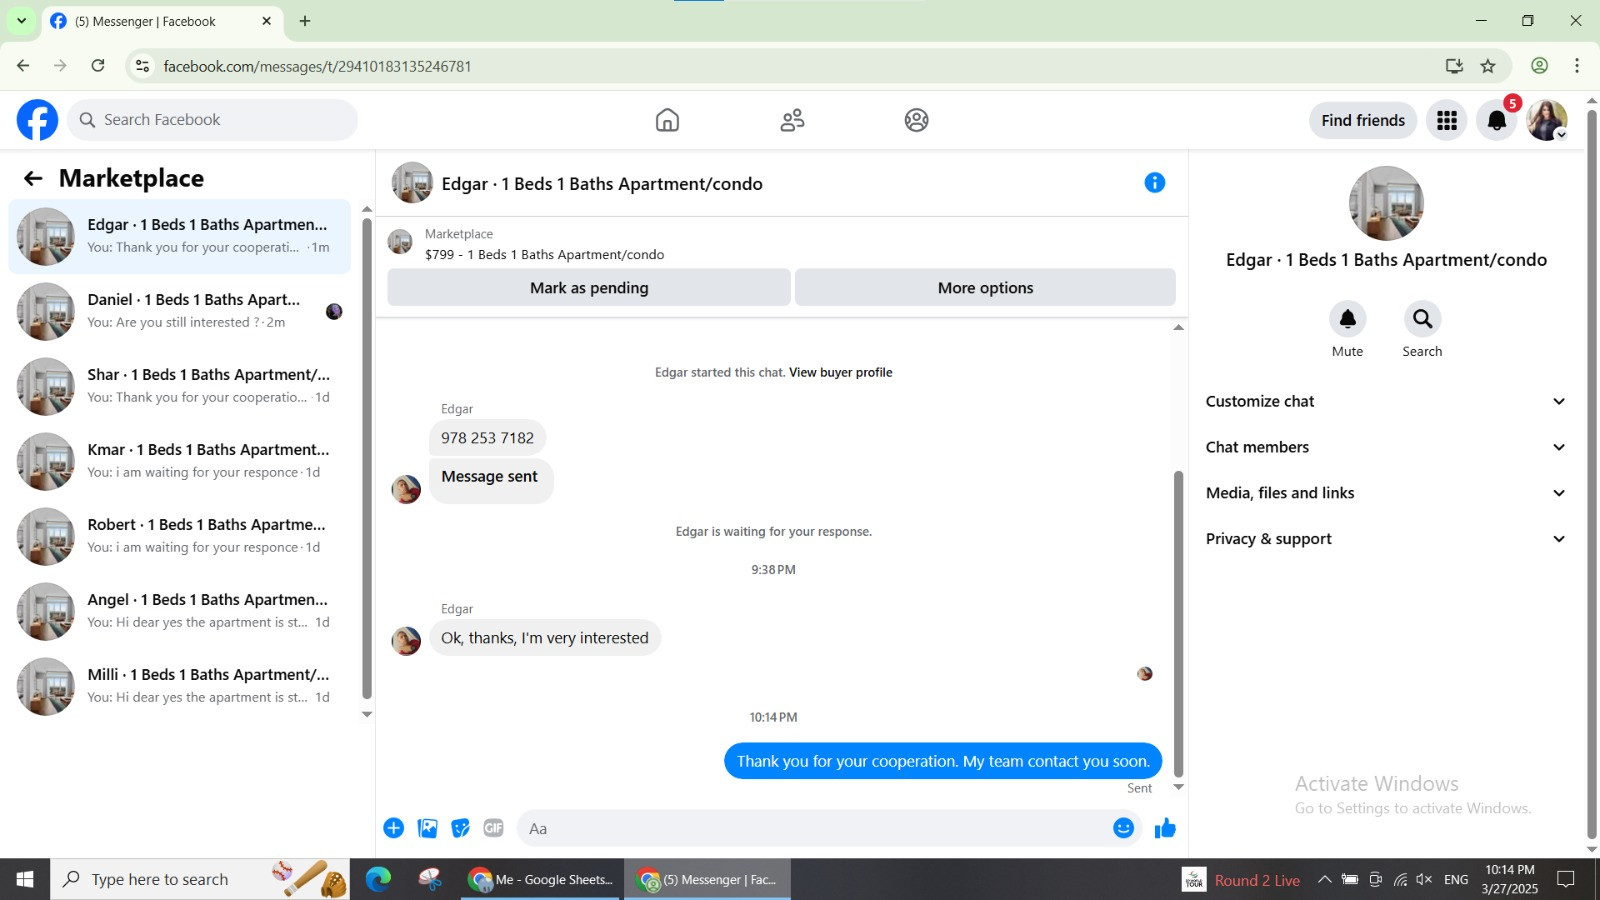Open the Milli apartment chat

tap(180, 686)
